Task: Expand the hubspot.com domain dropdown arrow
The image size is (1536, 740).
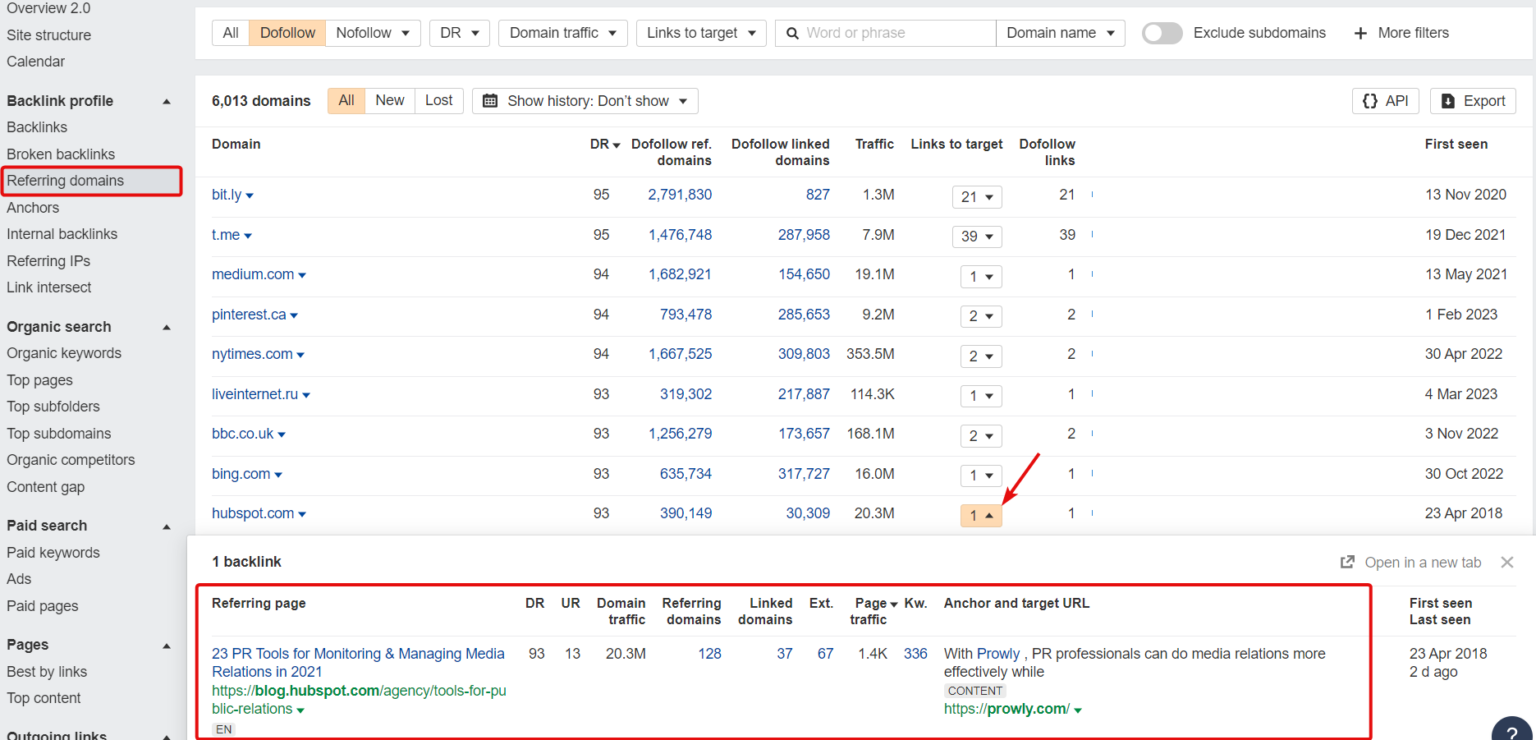Action: point(301,513)
